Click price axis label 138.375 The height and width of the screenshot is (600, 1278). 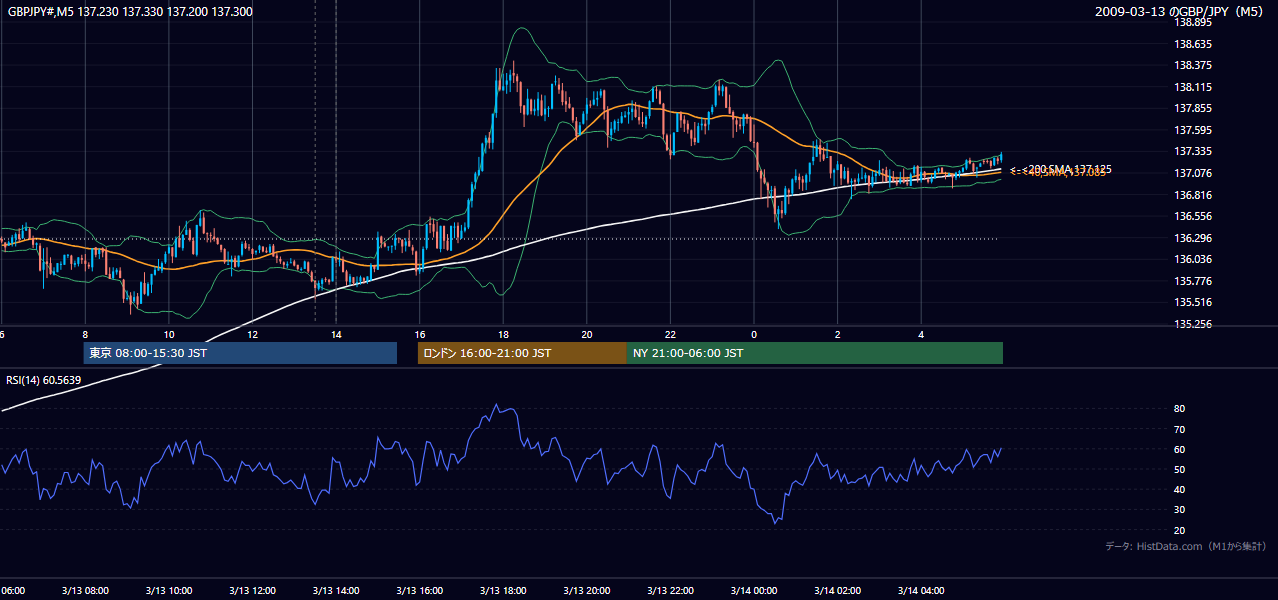(1194, 65)
